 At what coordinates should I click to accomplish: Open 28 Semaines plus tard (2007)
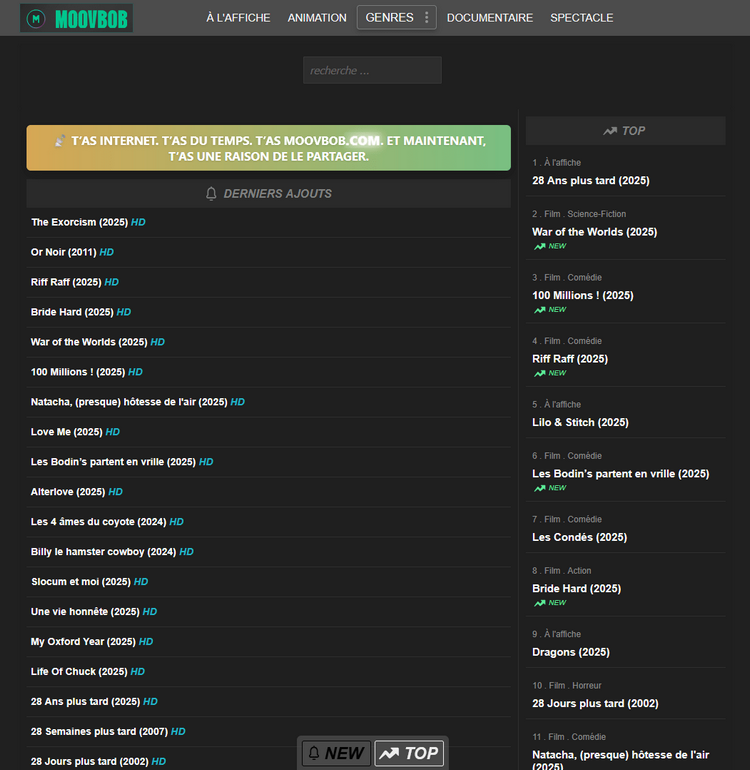pos(99,731)
